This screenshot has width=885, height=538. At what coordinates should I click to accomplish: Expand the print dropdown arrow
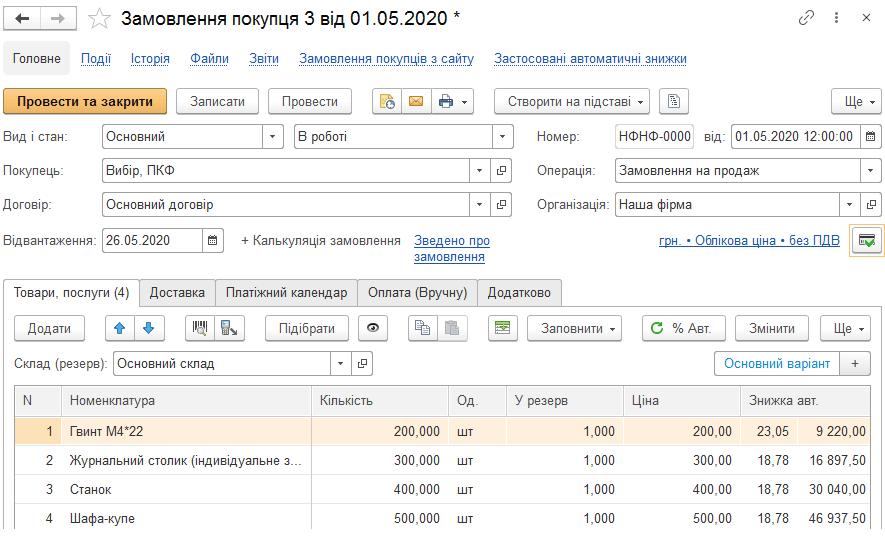(465, 102)
